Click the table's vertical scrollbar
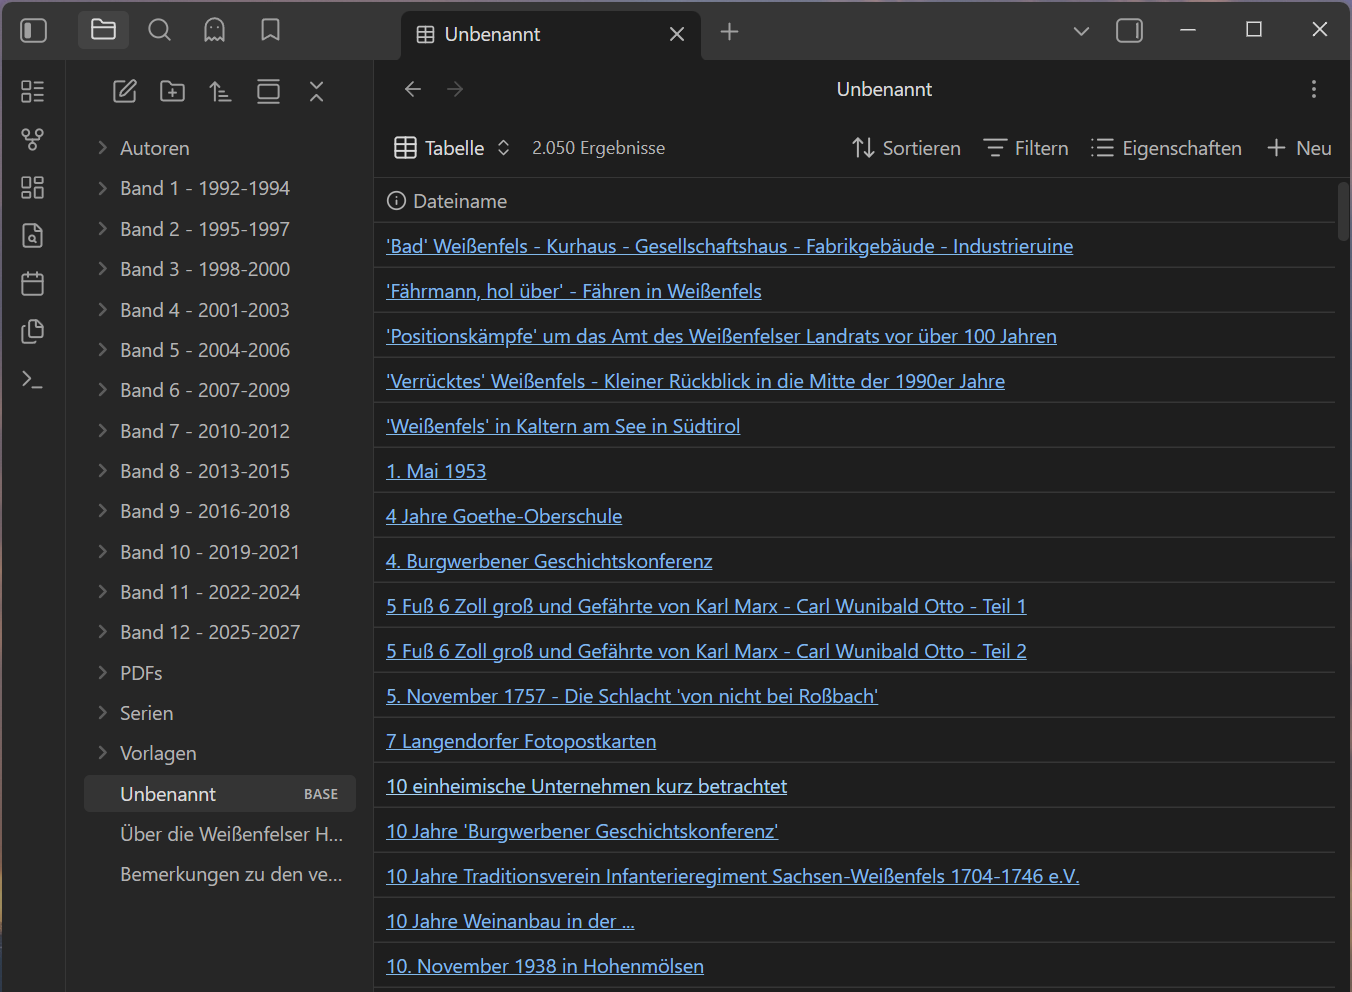The image size is (1352, 992). pyautogui.click(x=1343, y=212)
